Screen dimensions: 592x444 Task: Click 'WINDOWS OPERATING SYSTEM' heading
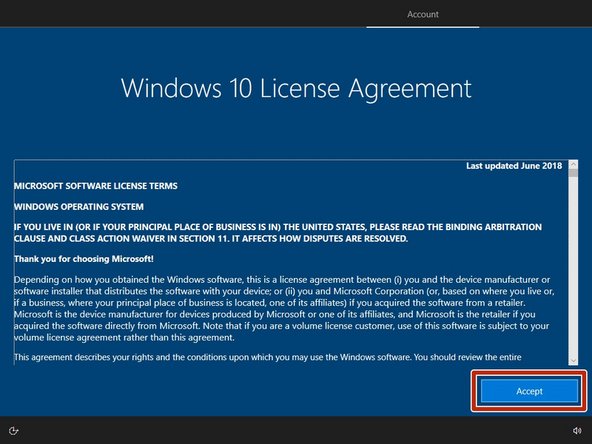tap(79, 207)
